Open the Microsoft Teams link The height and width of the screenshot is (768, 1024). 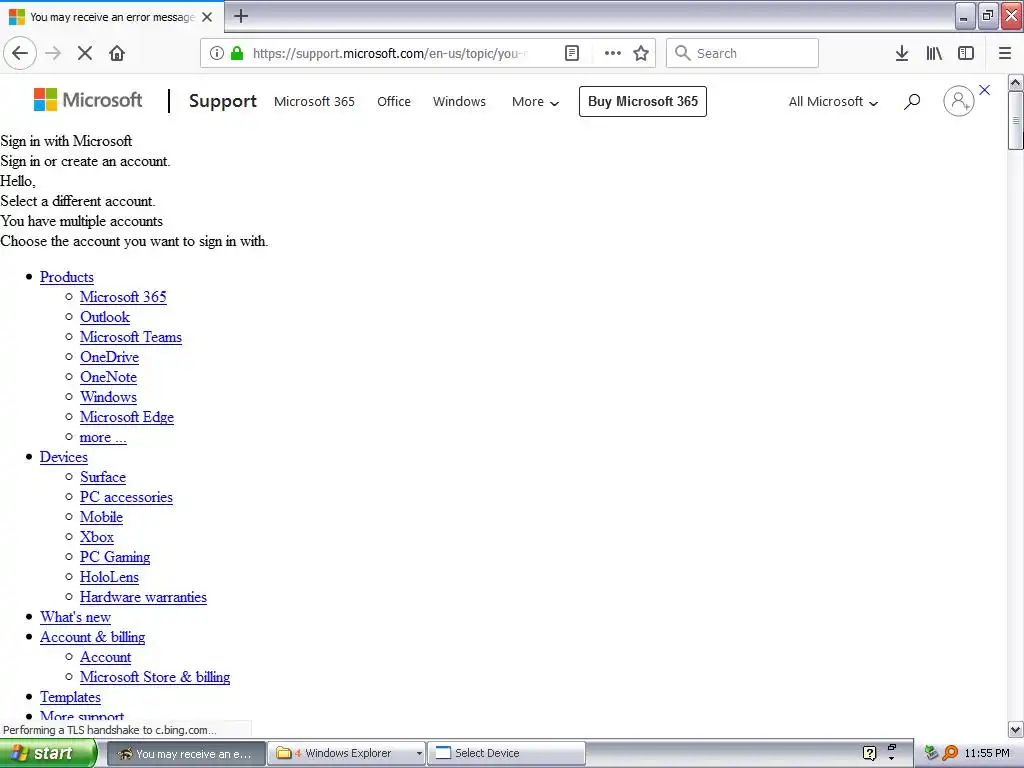131,337
